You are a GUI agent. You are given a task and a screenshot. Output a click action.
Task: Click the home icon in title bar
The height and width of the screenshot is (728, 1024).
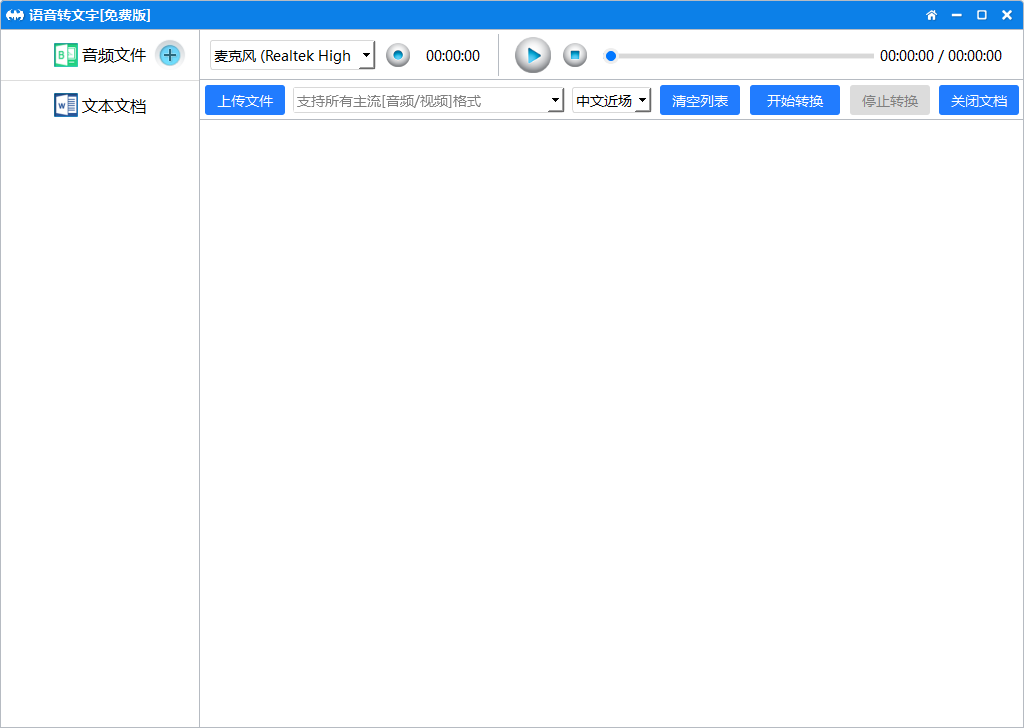pos(931,15)
